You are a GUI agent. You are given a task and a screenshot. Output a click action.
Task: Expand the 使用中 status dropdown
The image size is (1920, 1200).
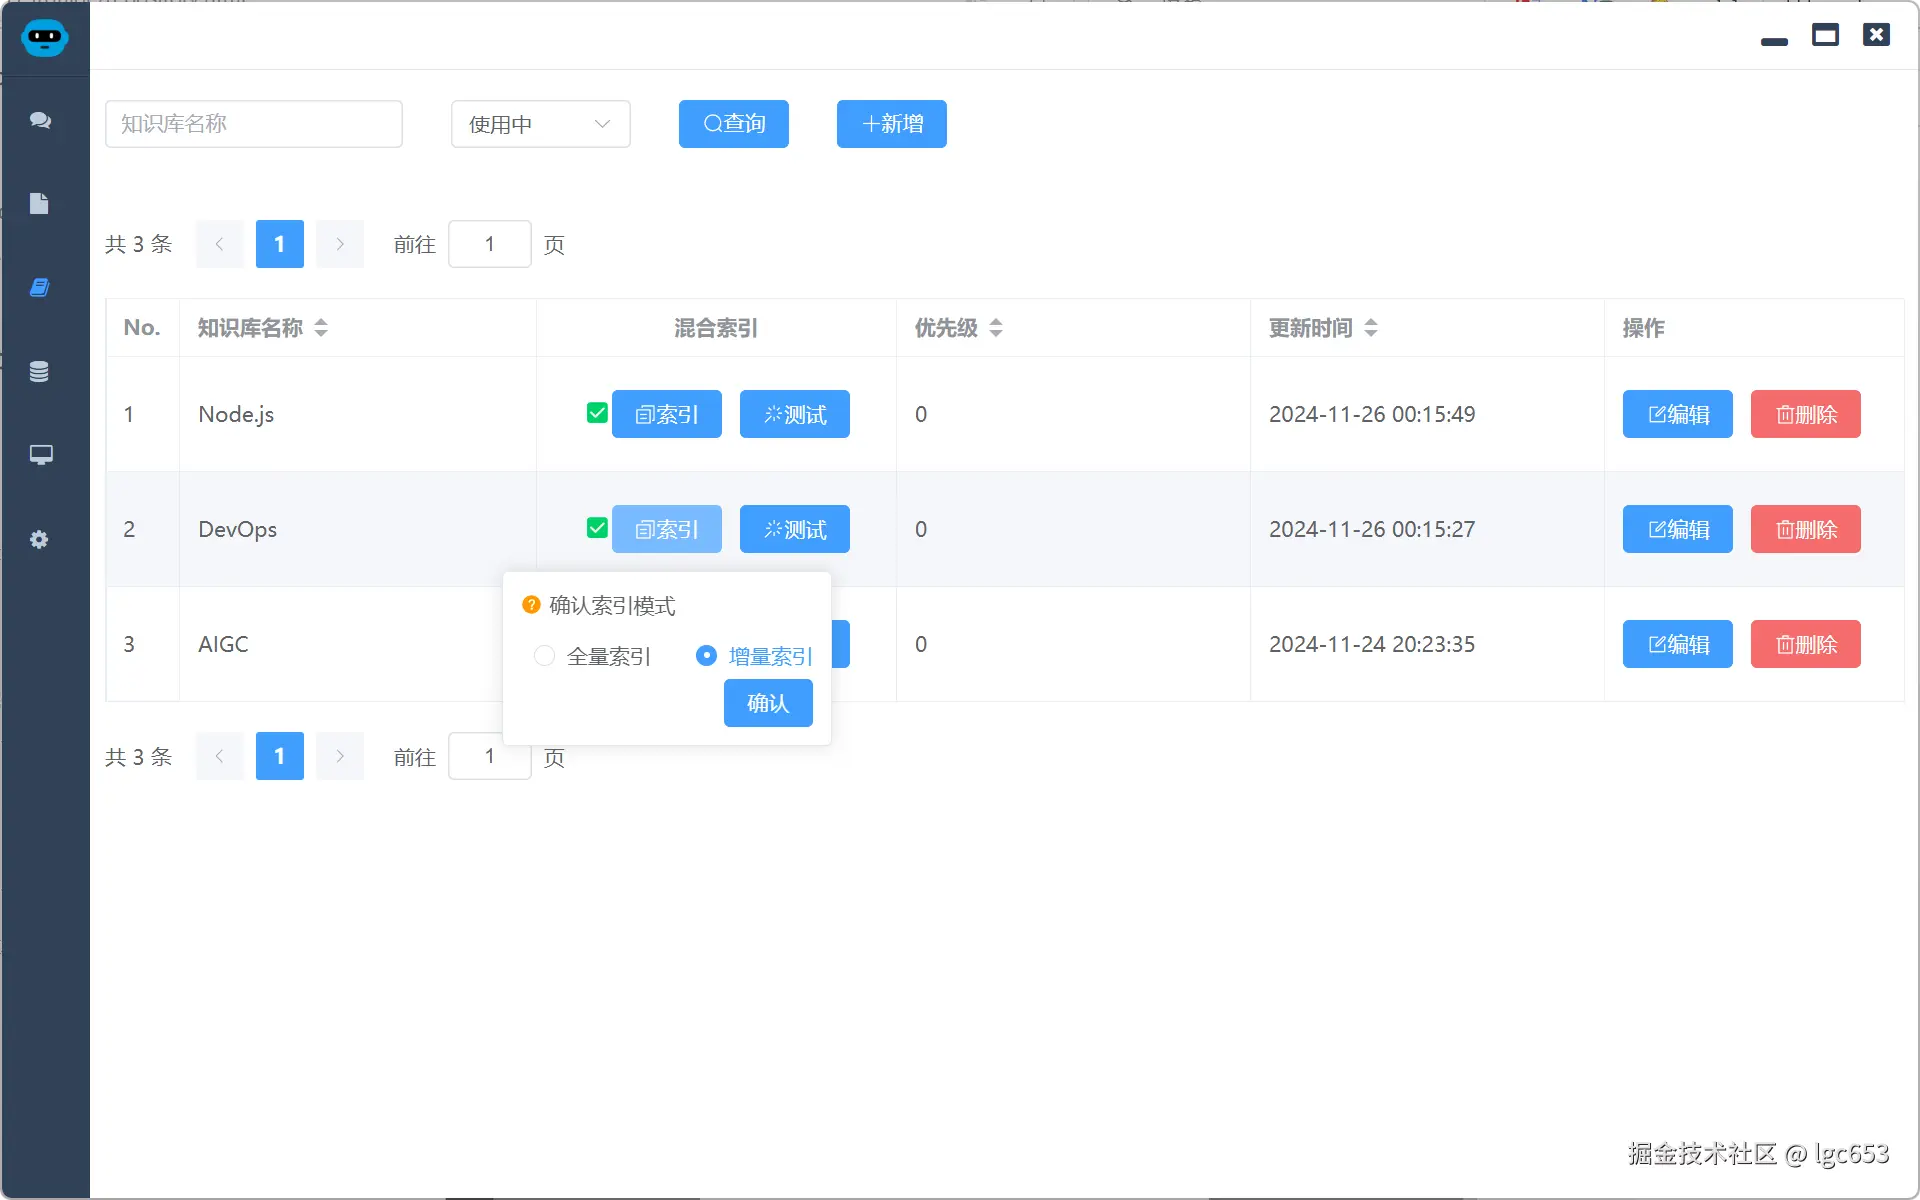[x=540, y=124]
